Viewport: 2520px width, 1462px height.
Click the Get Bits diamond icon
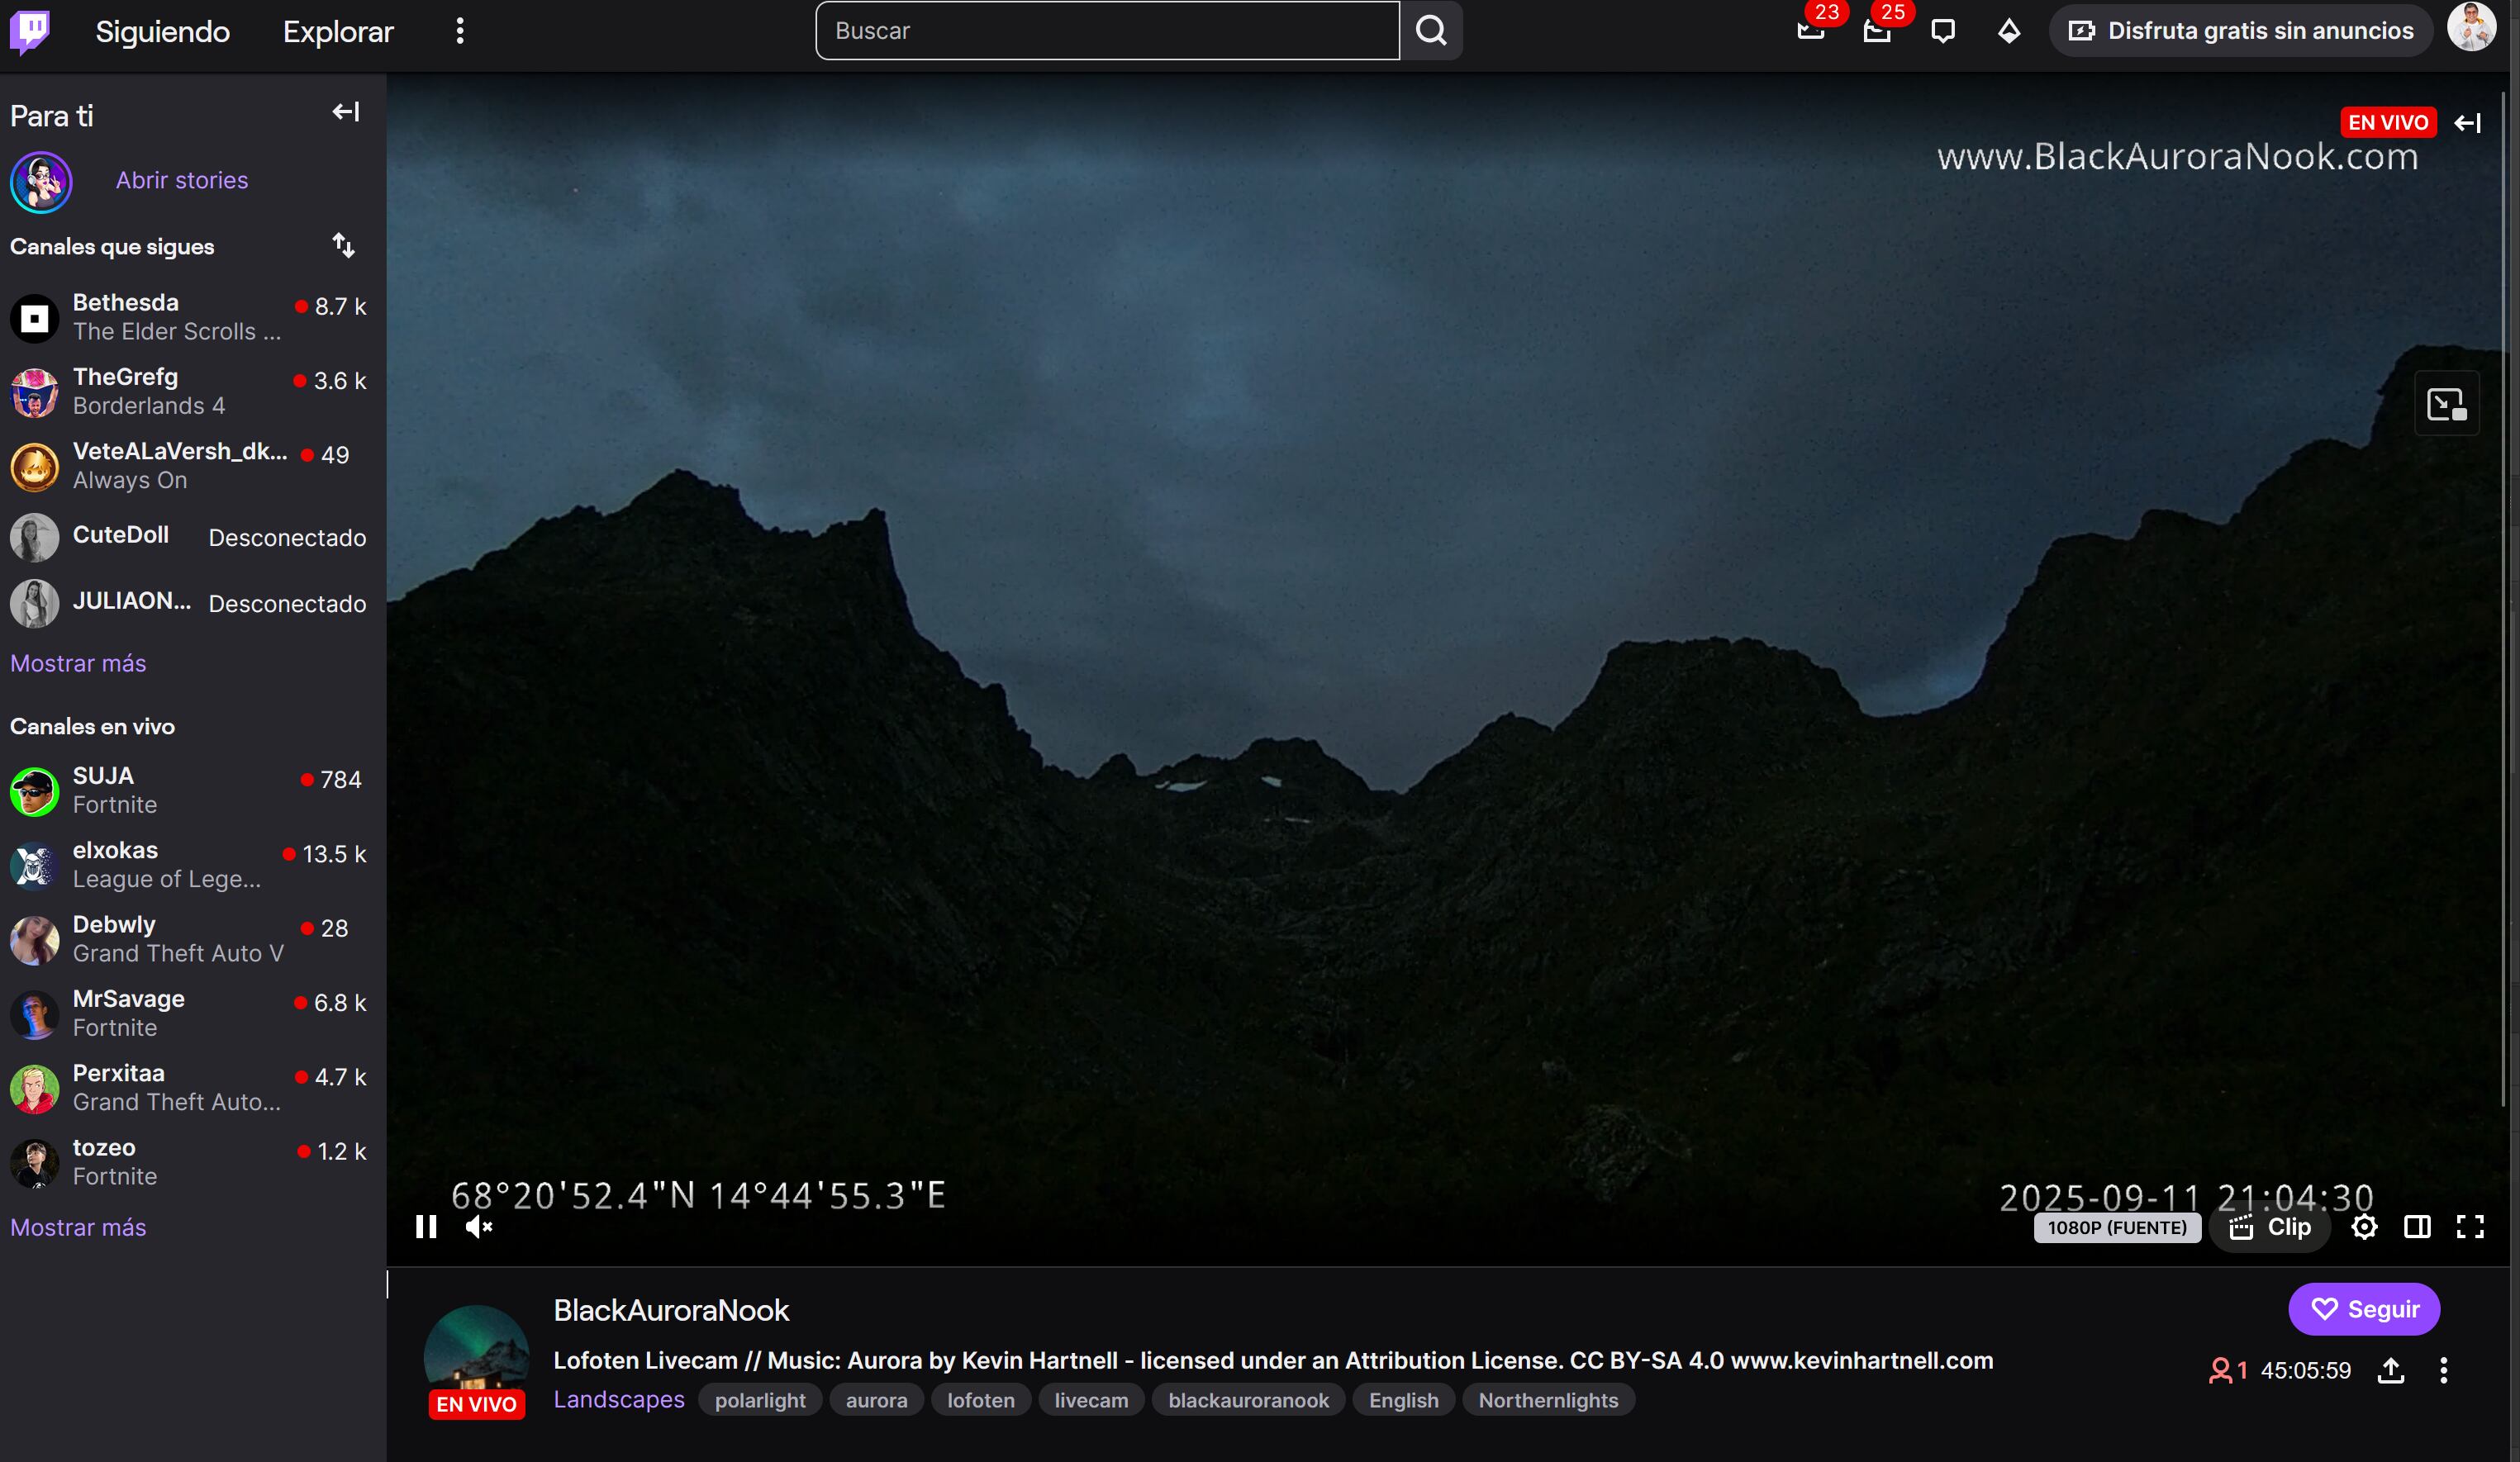[2009, 31]
